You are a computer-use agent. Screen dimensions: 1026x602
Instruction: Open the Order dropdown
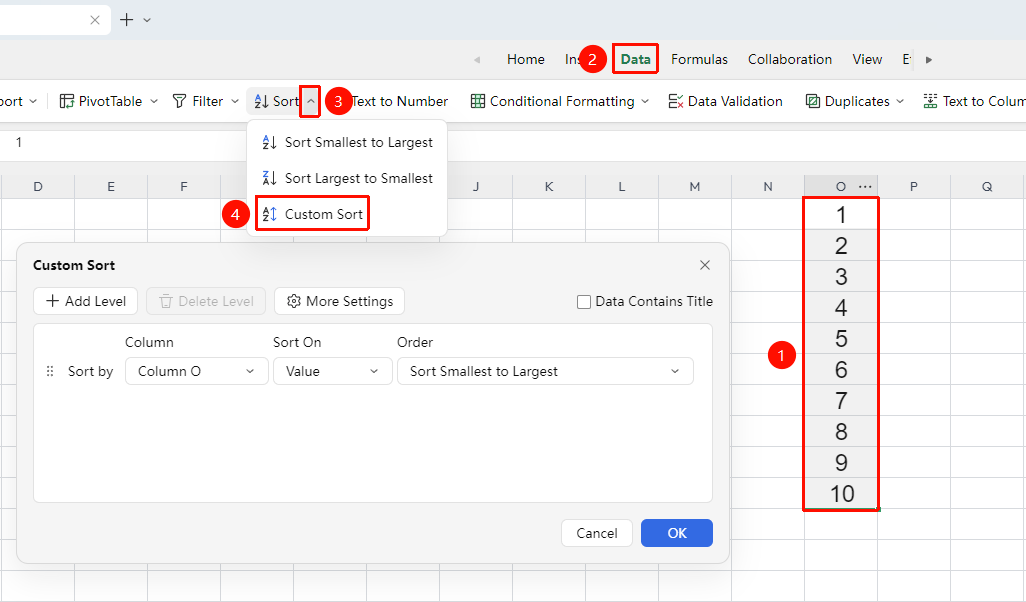click(545, 371)
